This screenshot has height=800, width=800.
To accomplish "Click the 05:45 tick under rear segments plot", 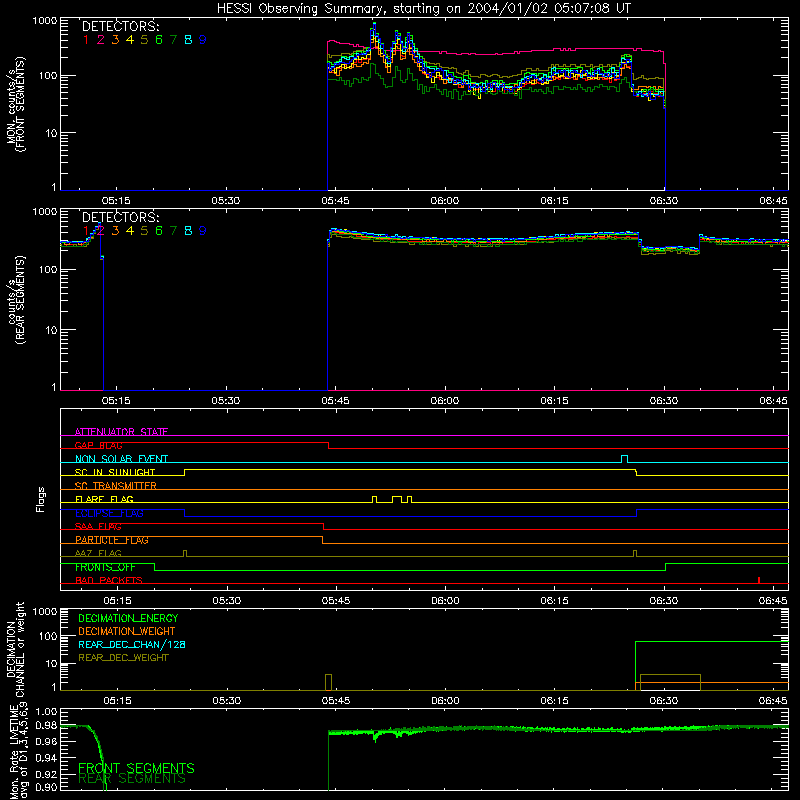I will click(335, 401).
